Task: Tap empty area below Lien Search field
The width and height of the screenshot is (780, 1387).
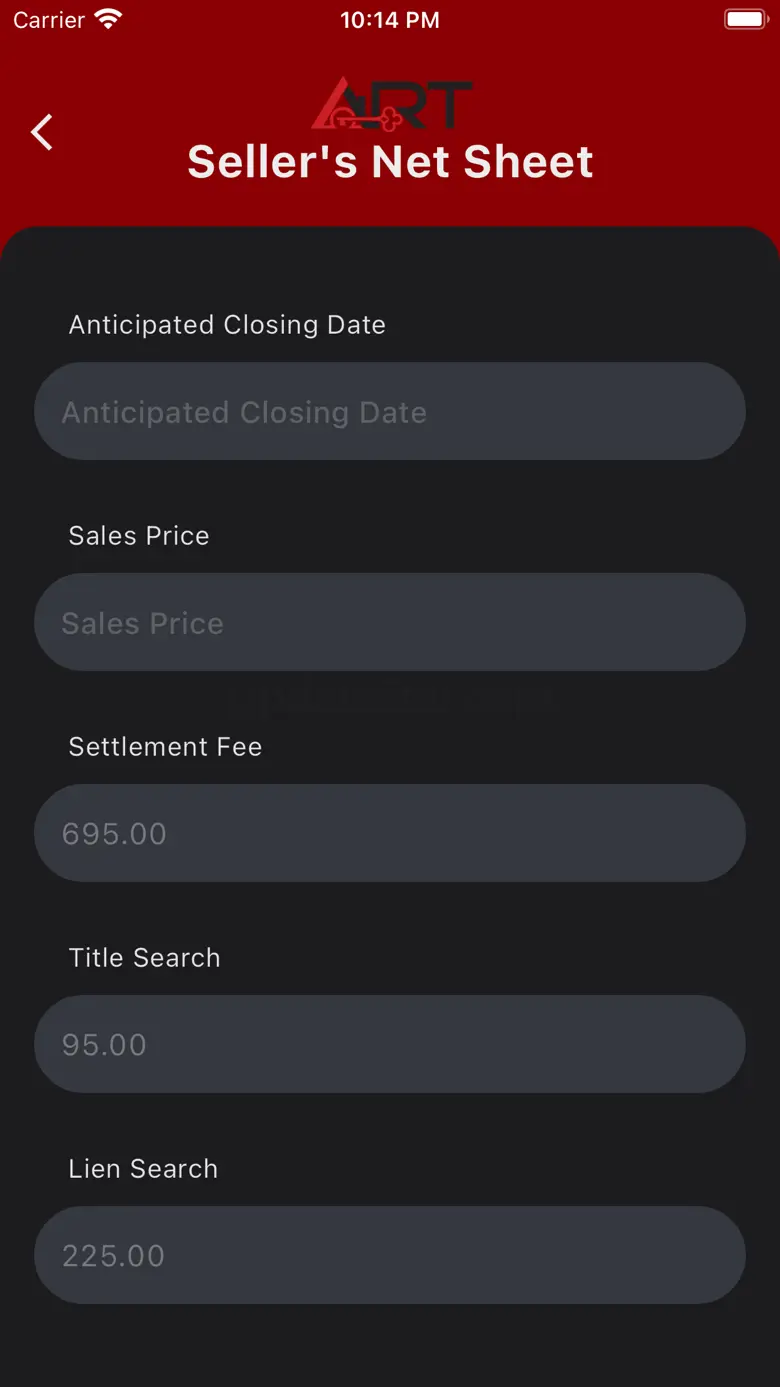Action: 390,1345
